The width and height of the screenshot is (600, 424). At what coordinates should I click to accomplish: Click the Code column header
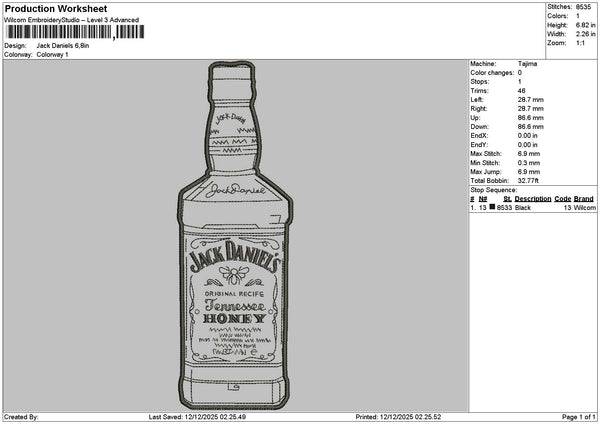pyautogui.click(x=562, y=199)
